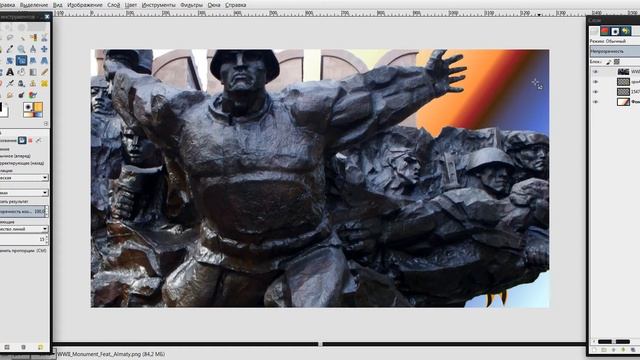Image resolution: width=640 pixels, height=360 pixels.
Task: Open the Выделение menu
Action: pyautogui.click(x=34, y=5)
